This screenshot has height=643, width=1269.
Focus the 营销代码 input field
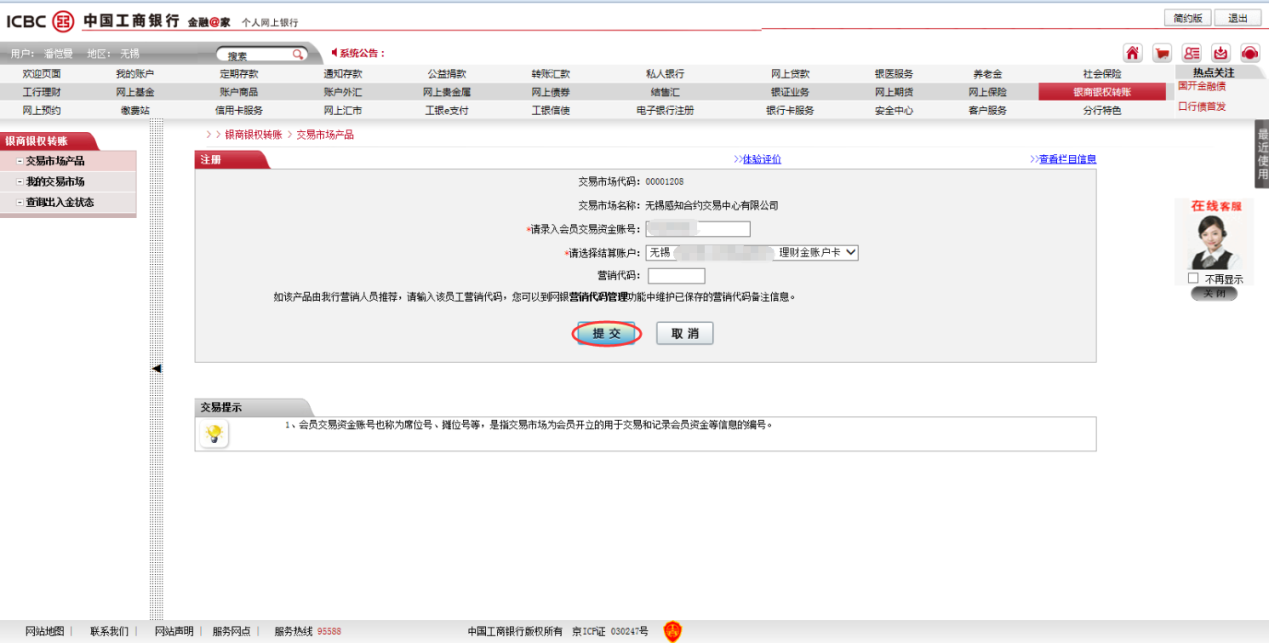coord(676,276)
